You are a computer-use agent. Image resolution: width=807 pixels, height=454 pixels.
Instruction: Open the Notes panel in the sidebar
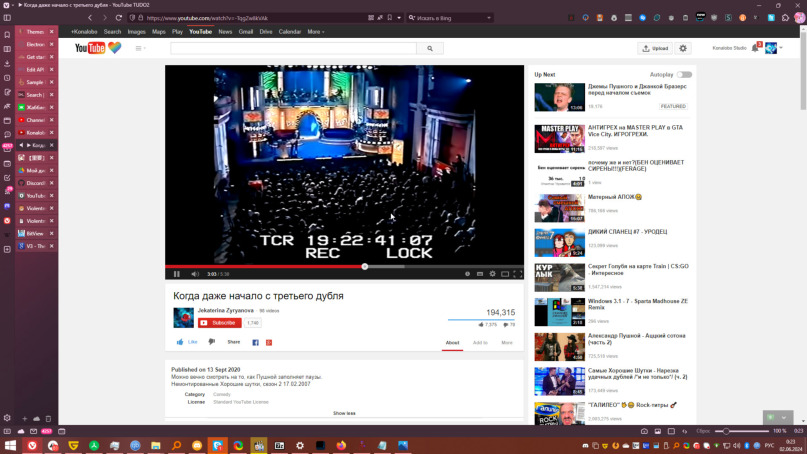pos(7,93)
